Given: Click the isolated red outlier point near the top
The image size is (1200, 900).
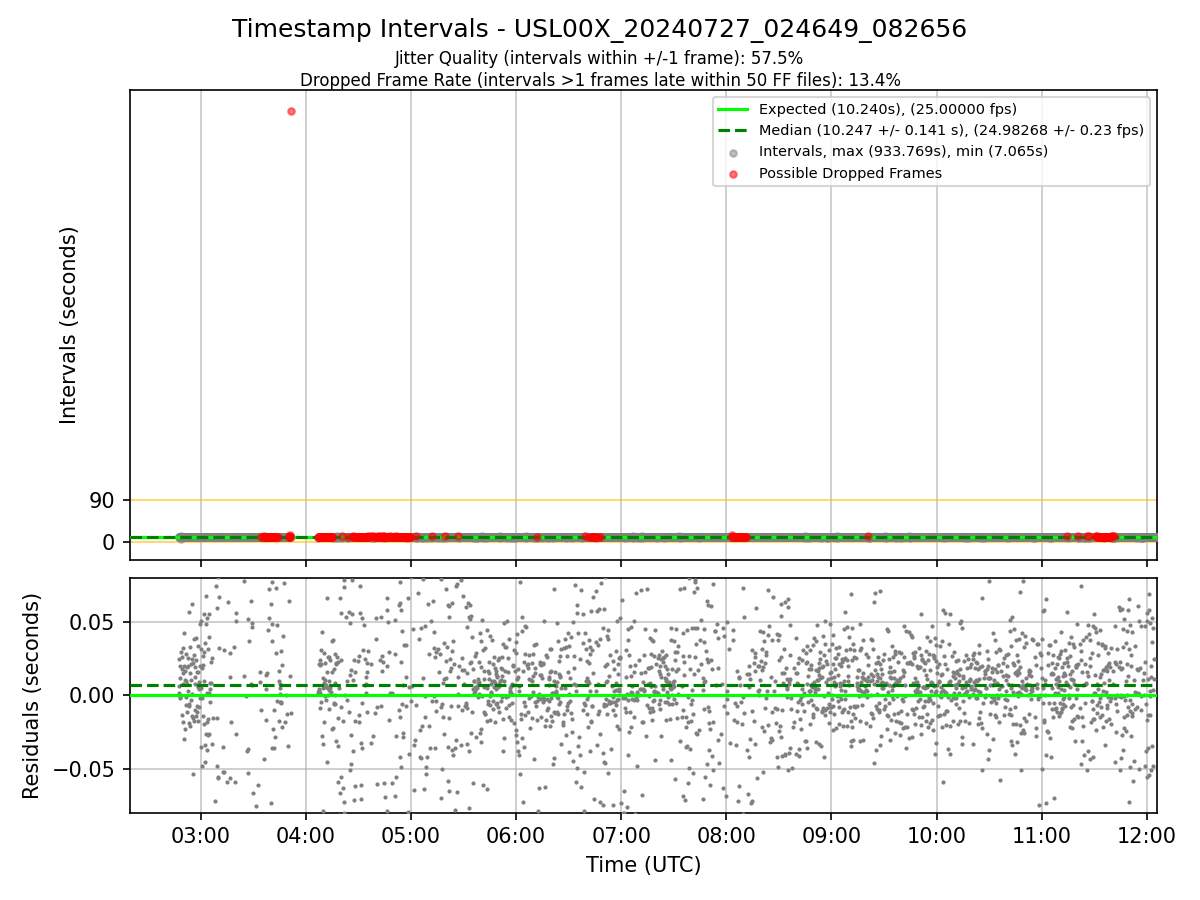Looking at the screenshot, I should tap(291, 111).
